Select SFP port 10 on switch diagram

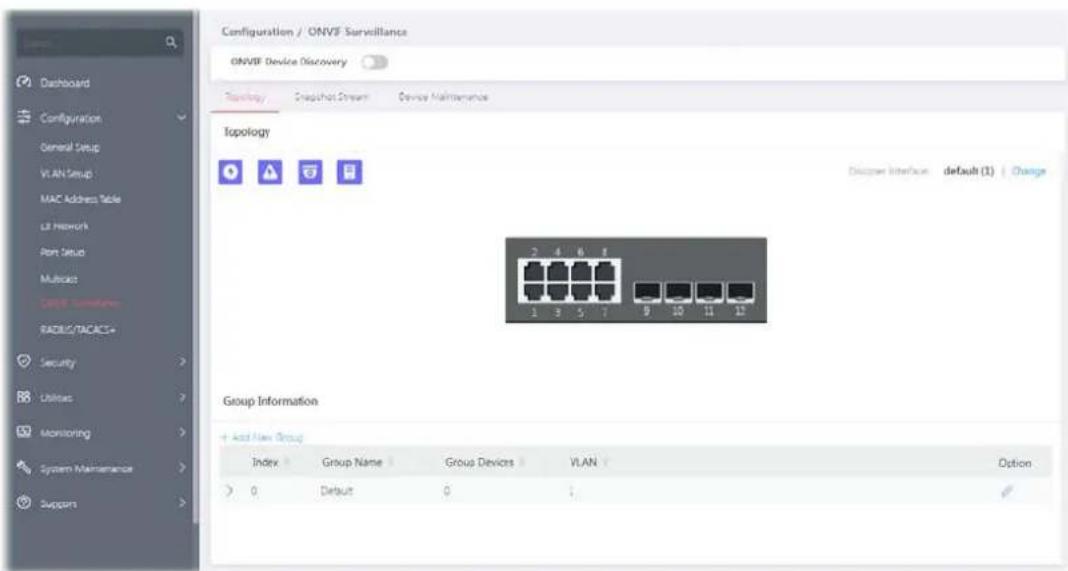tap(678, 292)
